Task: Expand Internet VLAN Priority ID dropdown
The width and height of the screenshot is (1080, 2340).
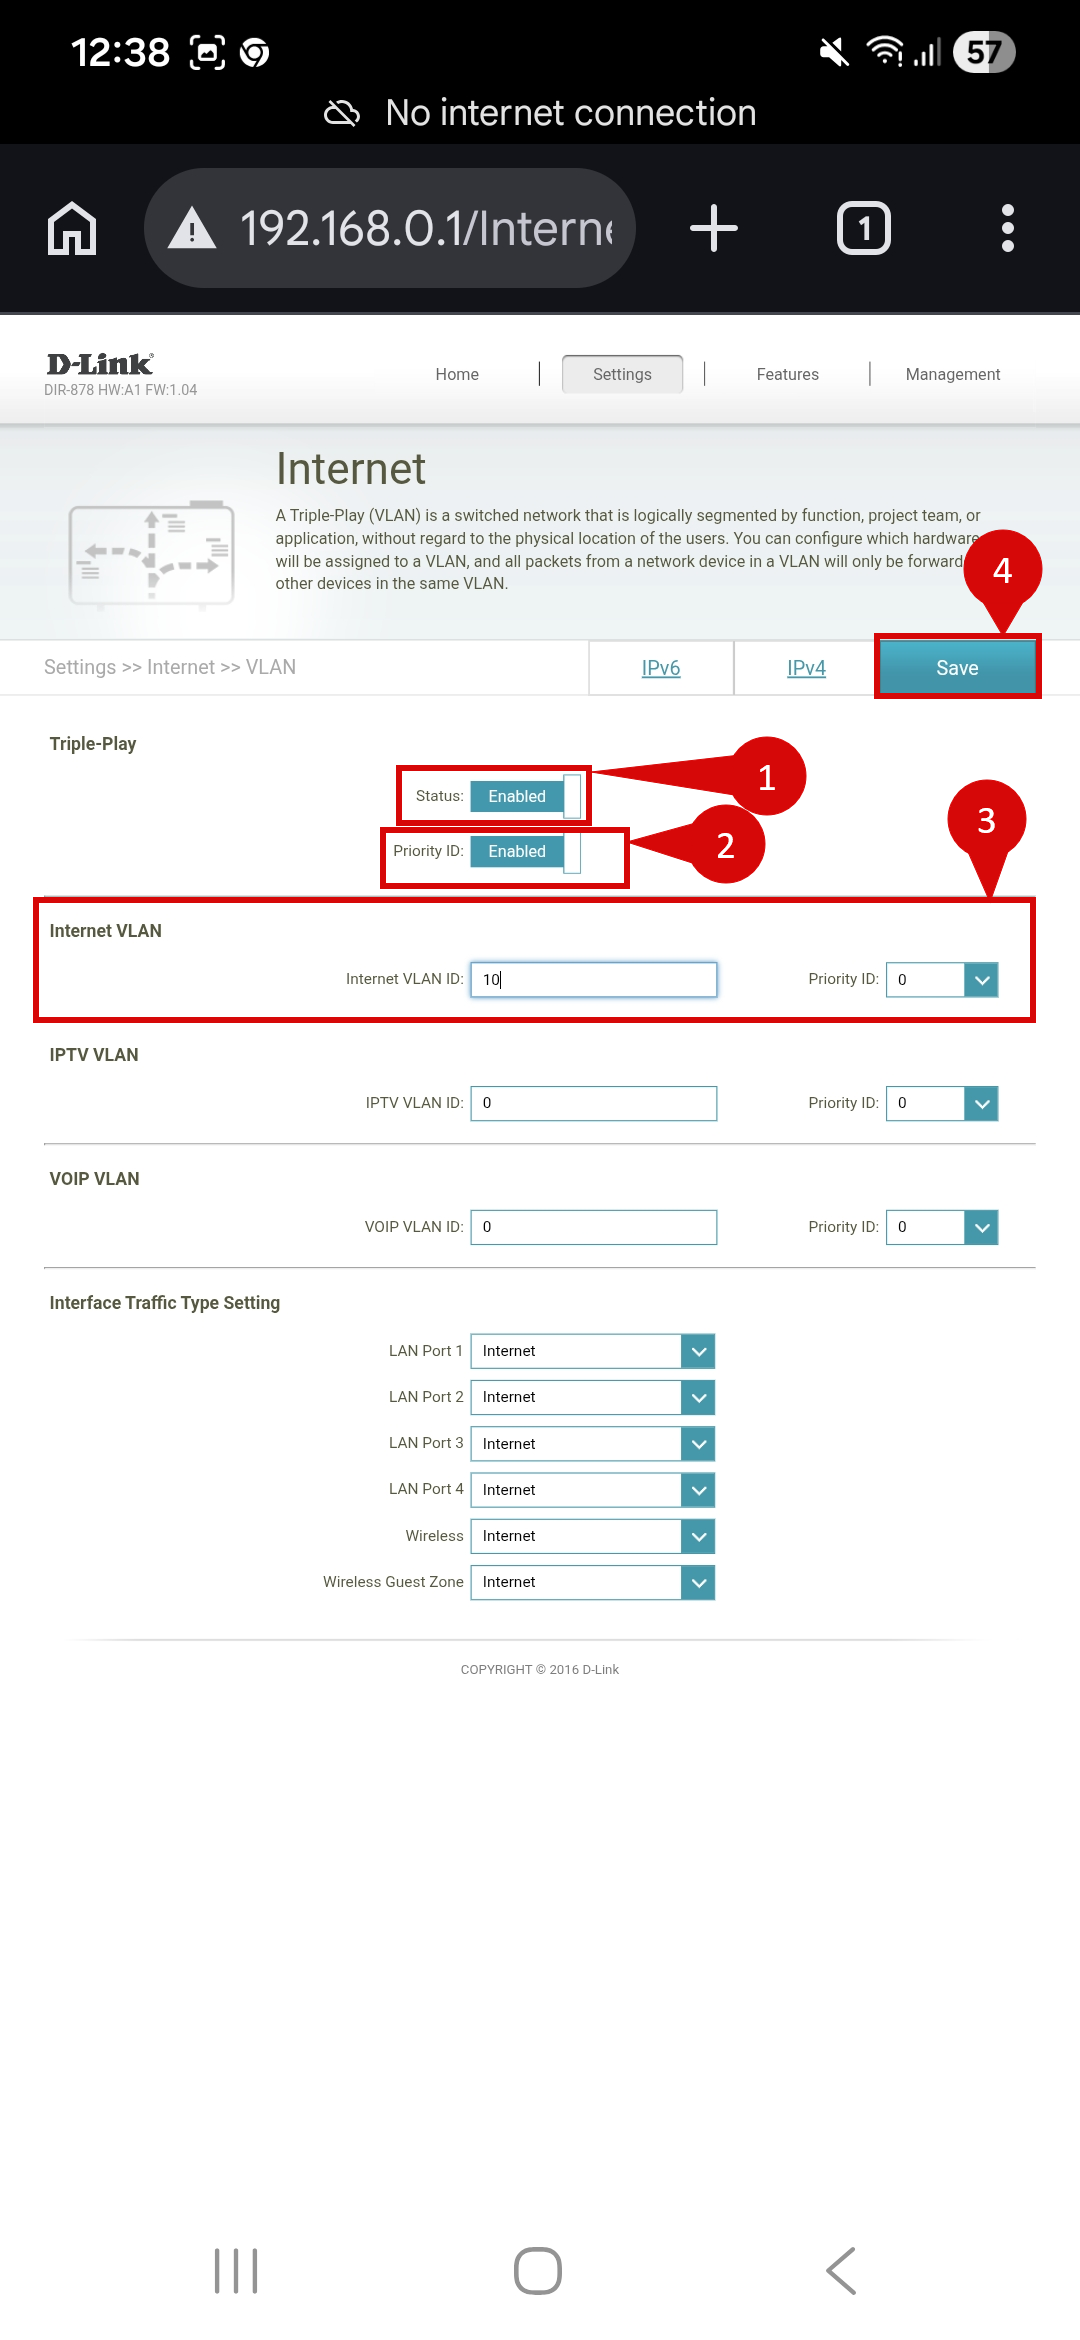Action: 941,980
